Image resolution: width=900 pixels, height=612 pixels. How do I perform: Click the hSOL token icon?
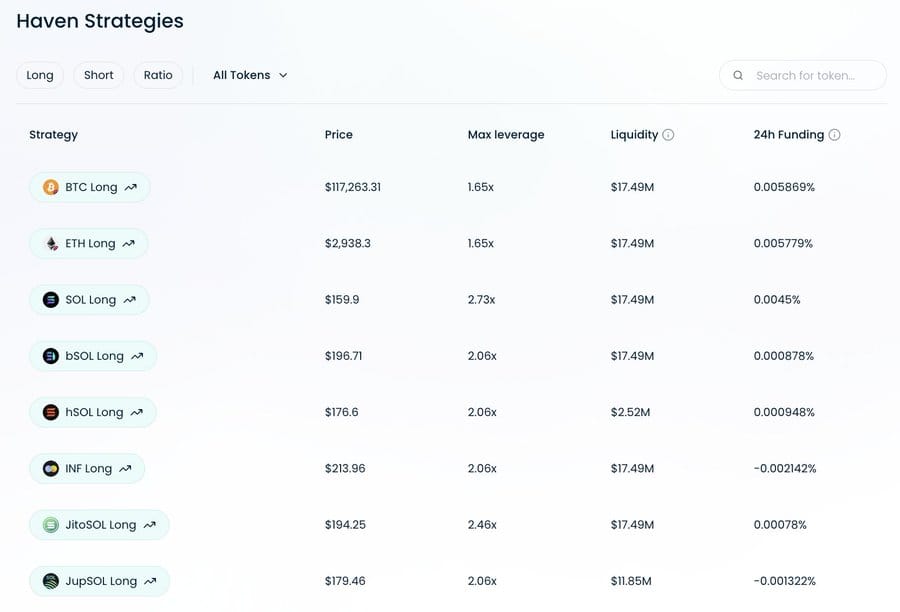(51, 412)
